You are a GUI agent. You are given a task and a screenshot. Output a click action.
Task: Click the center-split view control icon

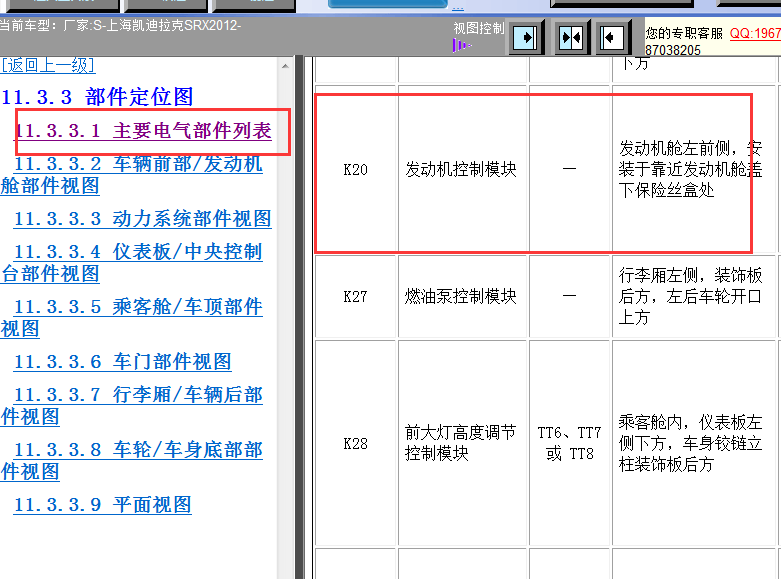click(x=571, y=37)
